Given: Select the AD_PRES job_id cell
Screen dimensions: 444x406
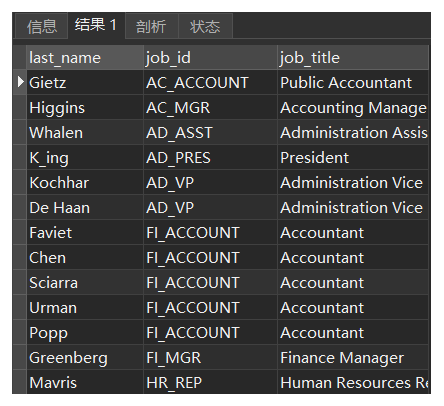Looking at the screenshot, I should coord(210,157).
